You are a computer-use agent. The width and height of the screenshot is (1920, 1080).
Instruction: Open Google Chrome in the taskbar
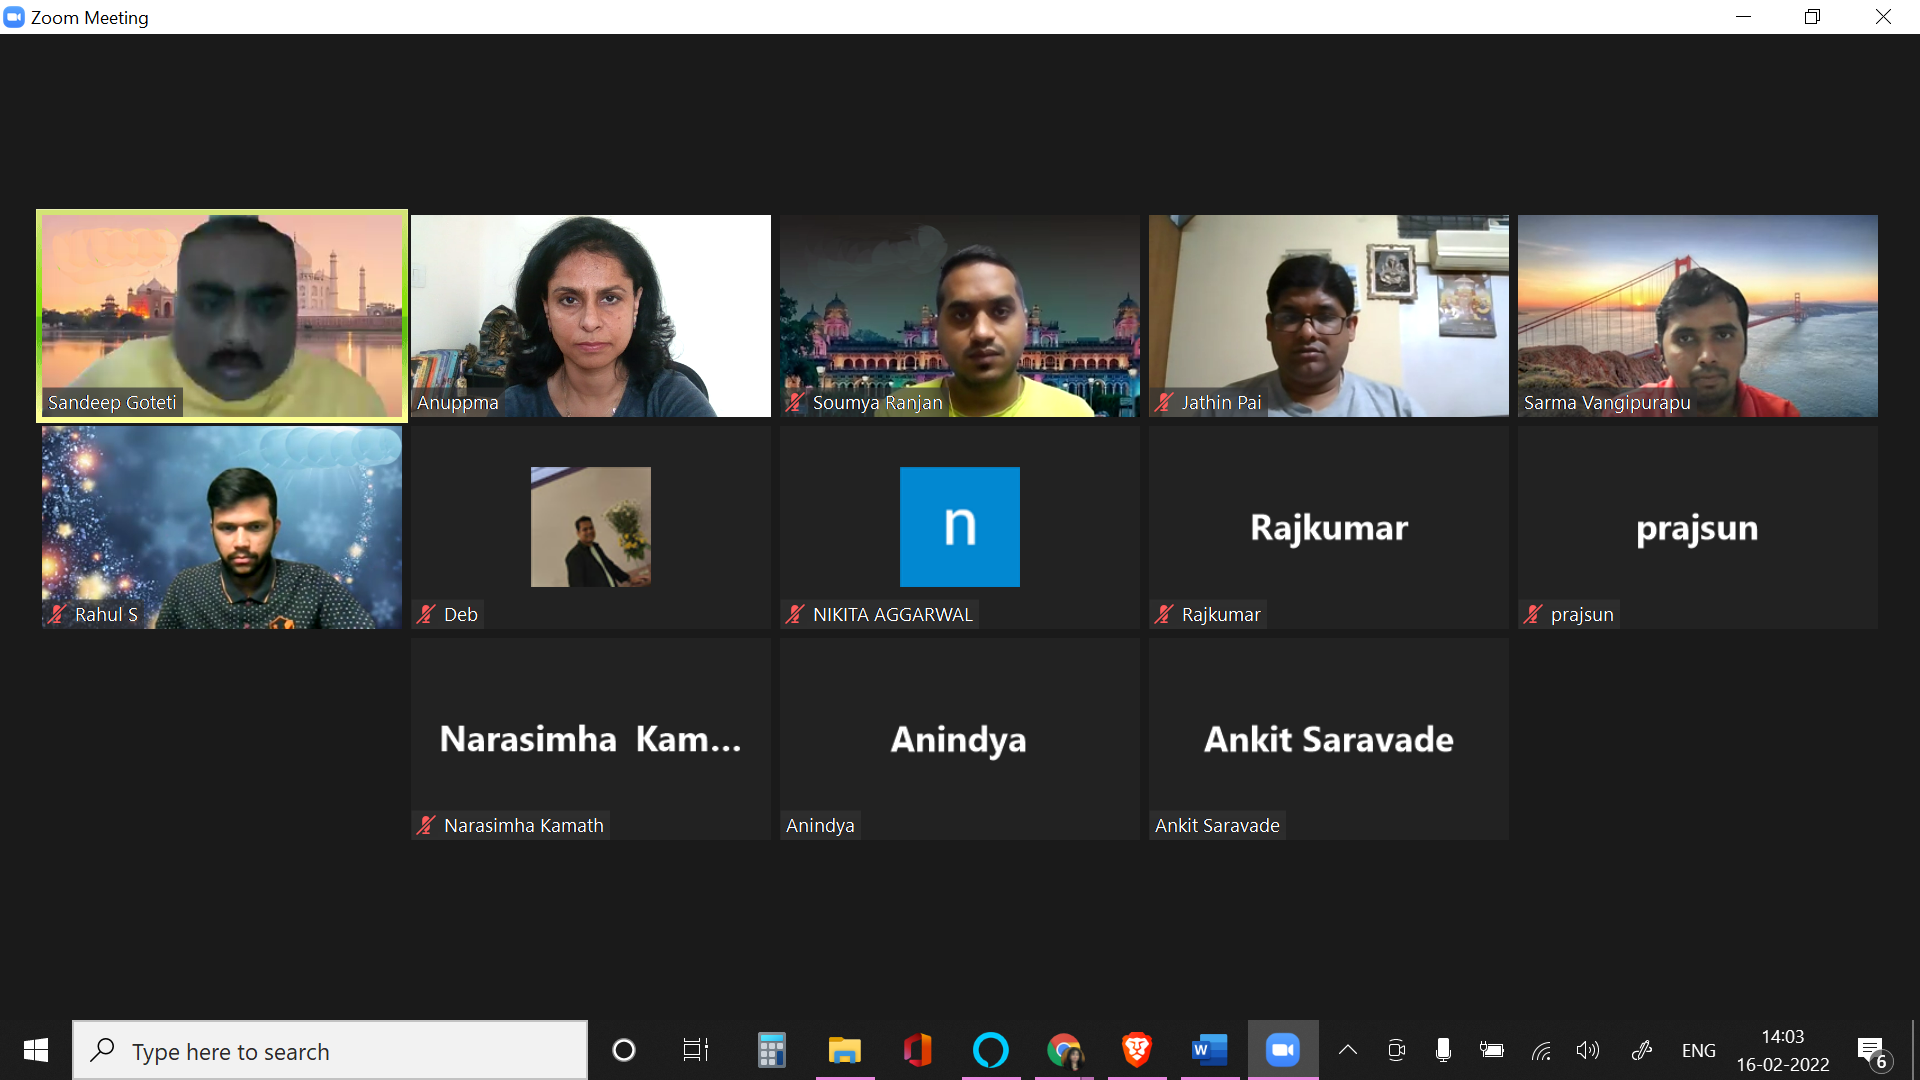(1064, 1050)
